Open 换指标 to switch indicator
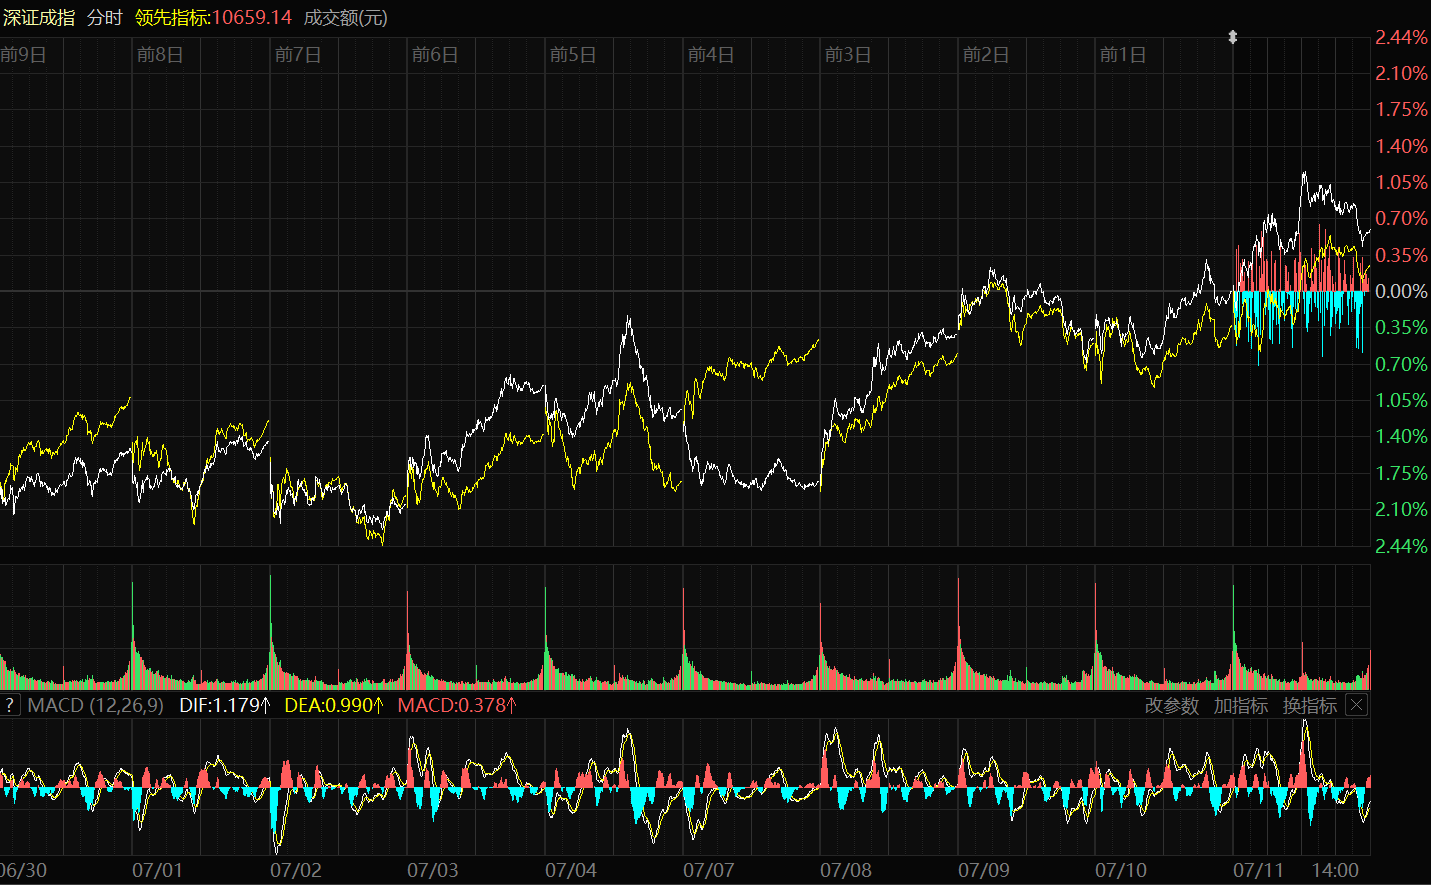 tap(1309, 705)
